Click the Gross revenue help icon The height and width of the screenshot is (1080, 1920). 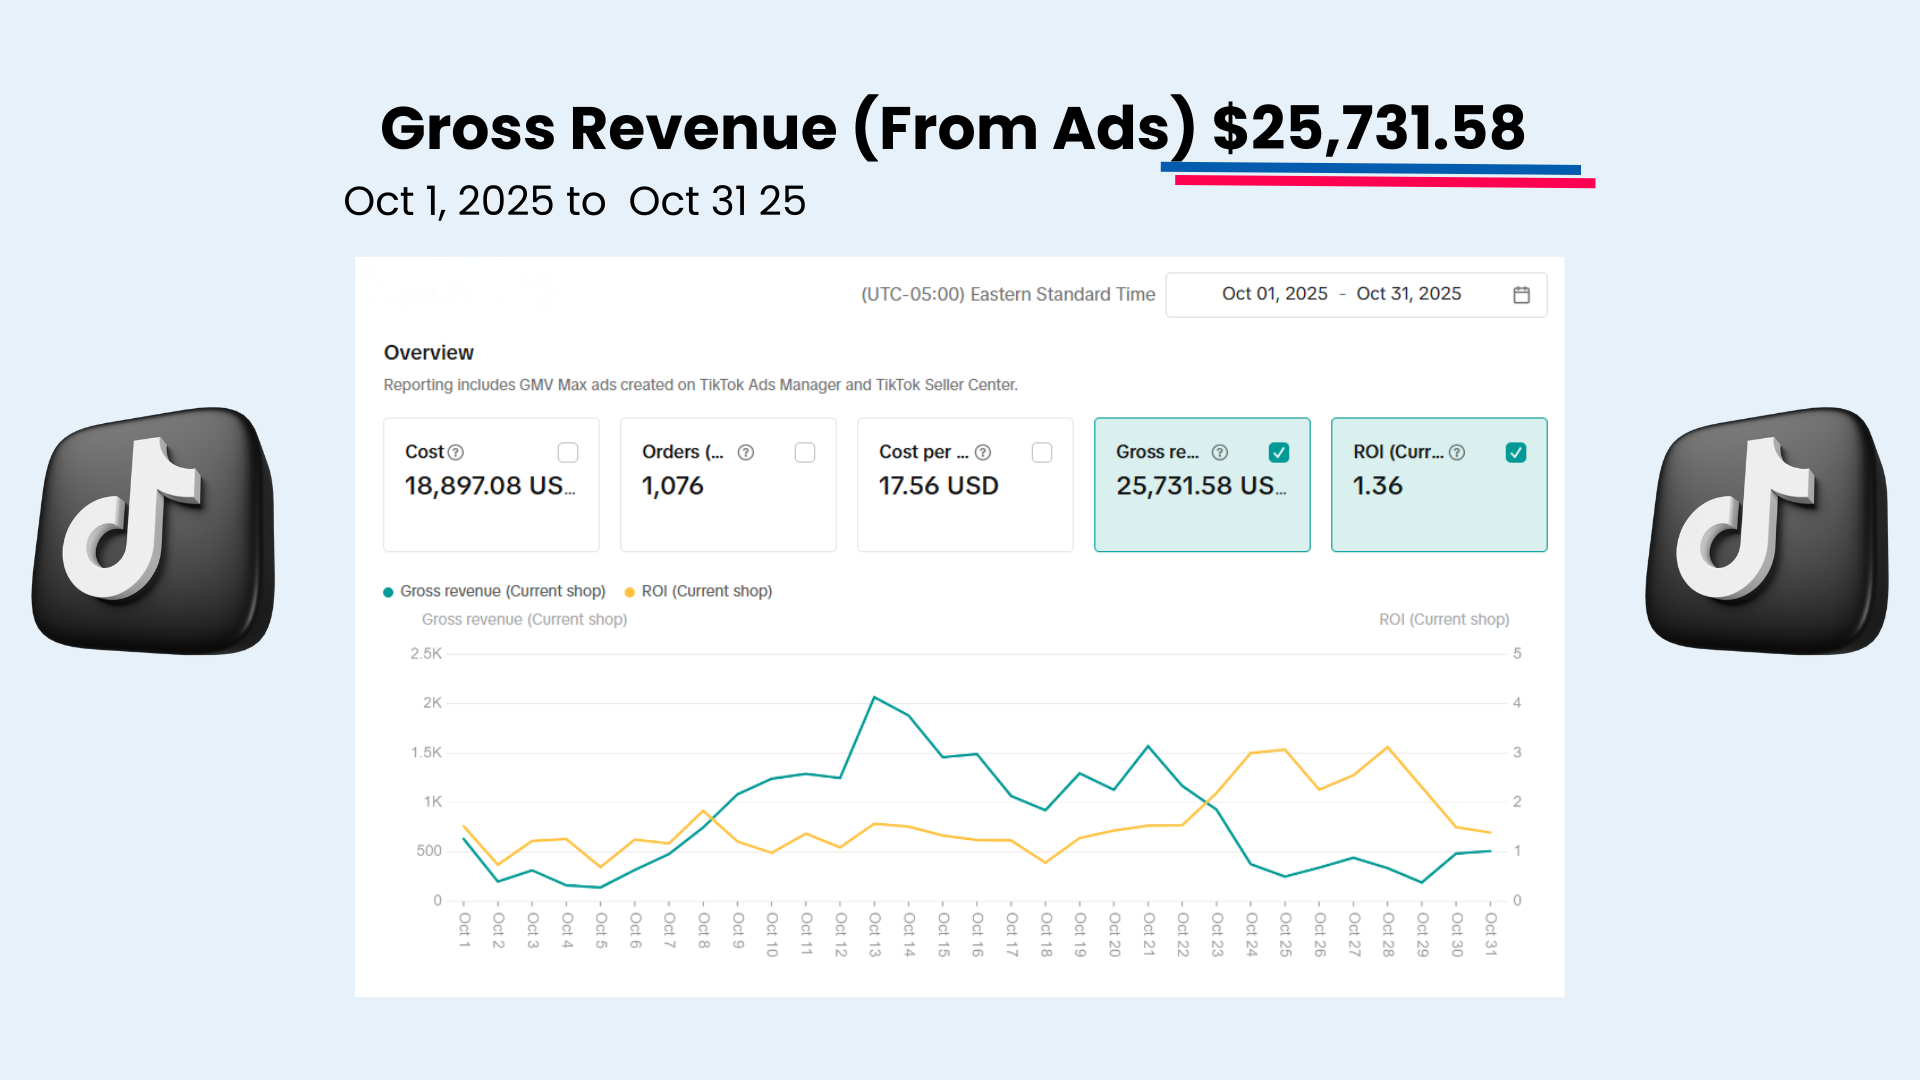(x=1220, y=452)
